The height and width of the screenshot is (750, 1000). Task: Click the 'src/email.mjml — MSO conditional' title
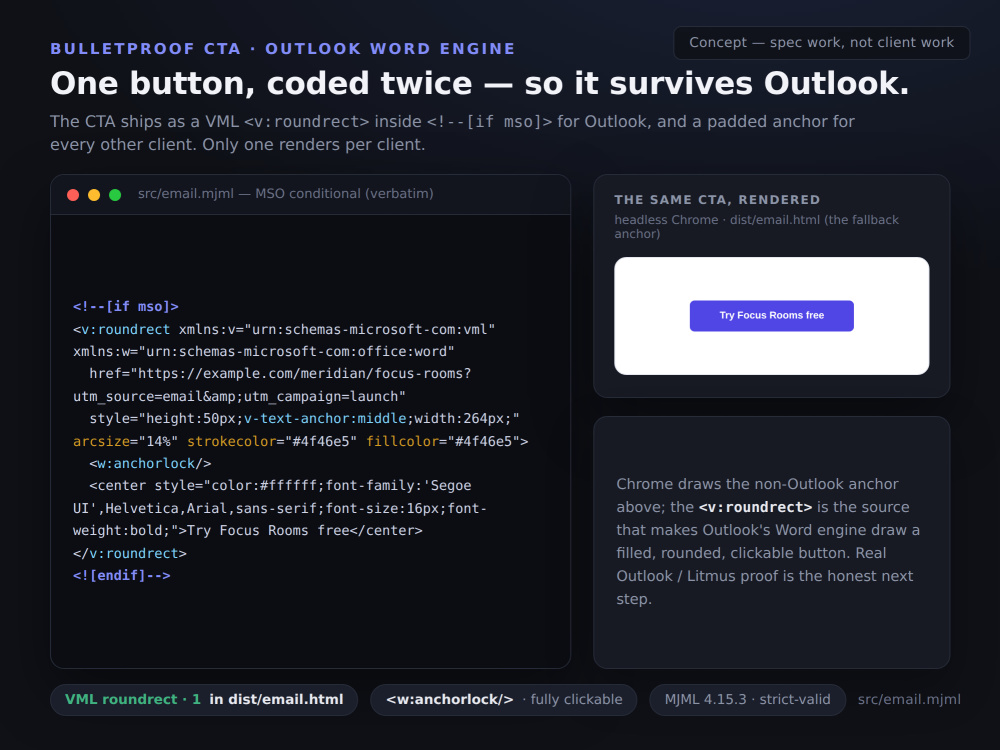tap(286, 193)
